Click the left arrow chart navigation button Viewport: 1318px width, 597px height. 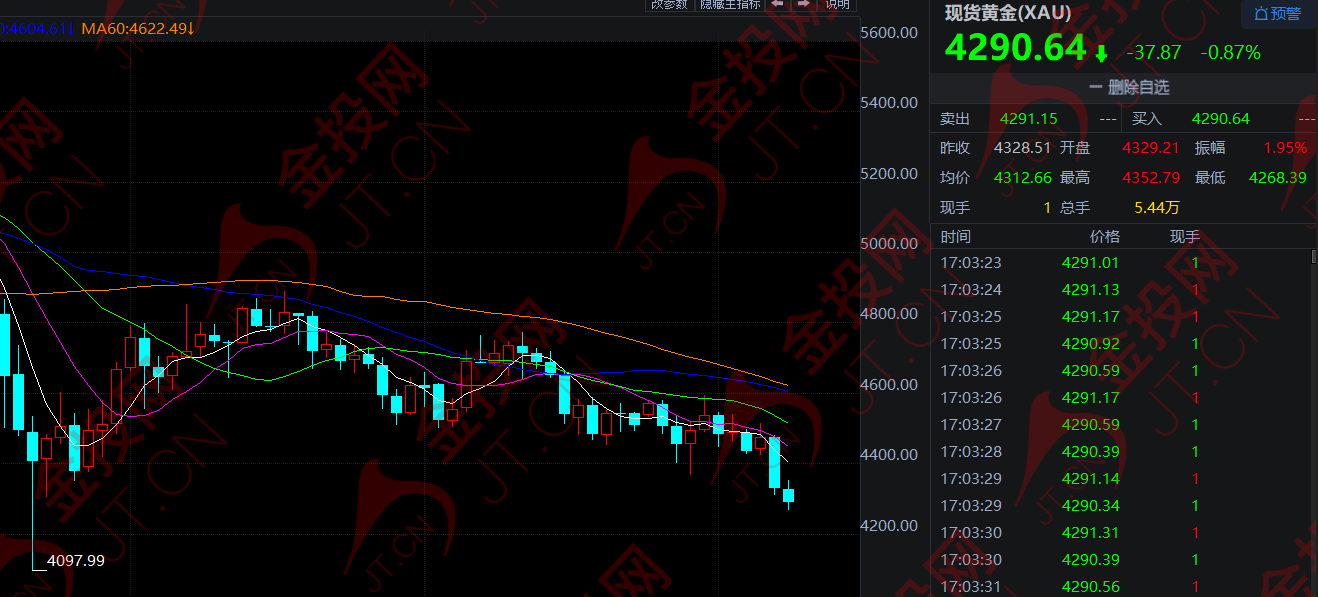(x=777, y=4)
